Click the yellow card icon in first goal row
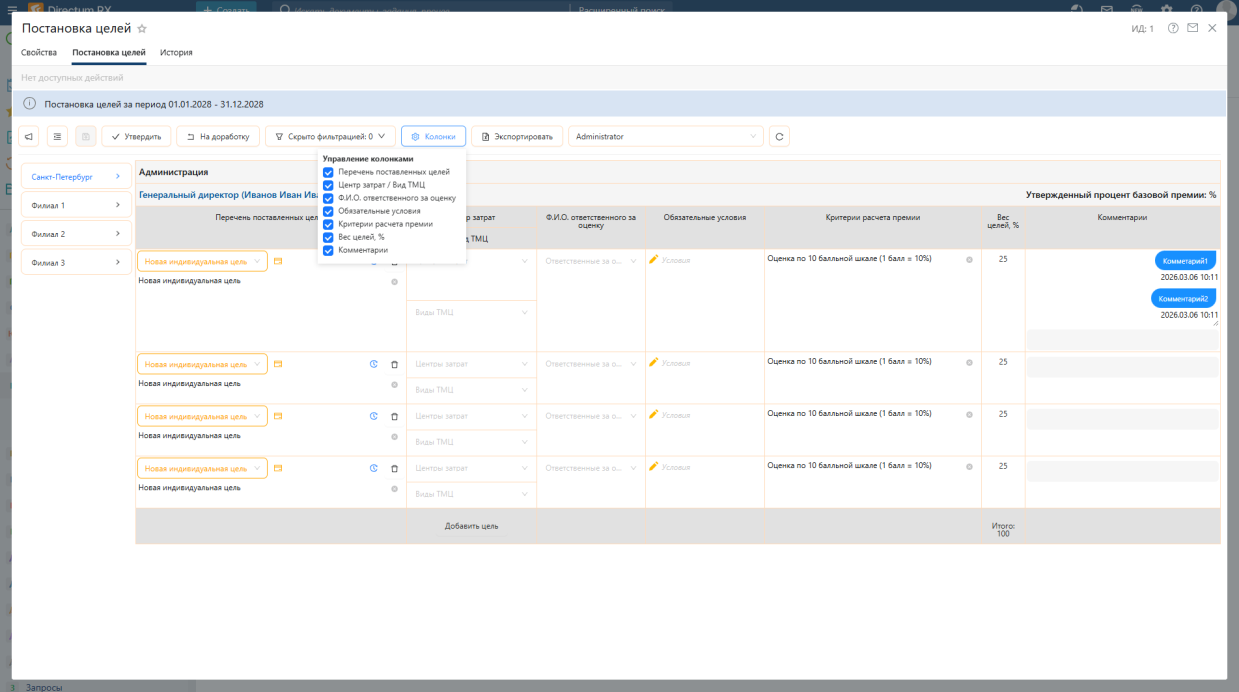This screenshot has width=1239, height=692. coord(278,261)
